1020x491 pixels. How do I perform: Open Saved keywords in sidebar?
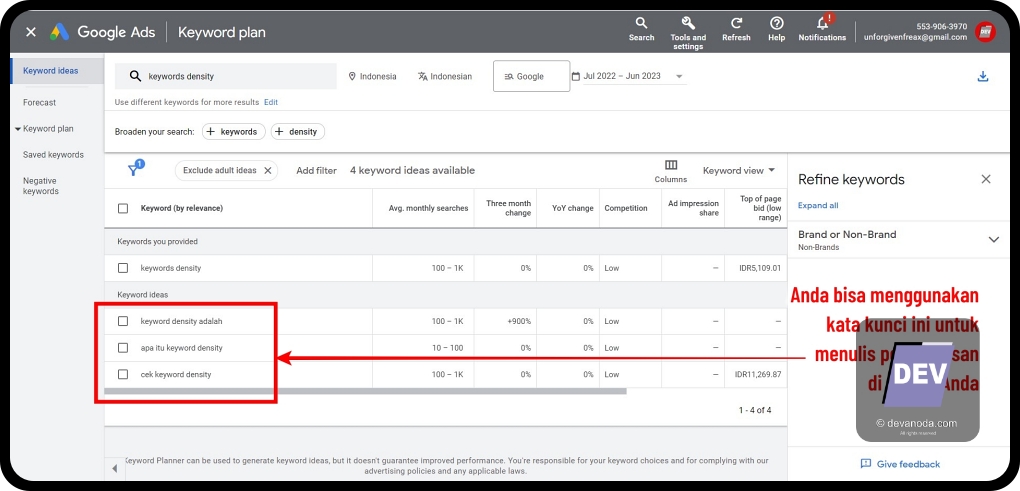point(53,155)
